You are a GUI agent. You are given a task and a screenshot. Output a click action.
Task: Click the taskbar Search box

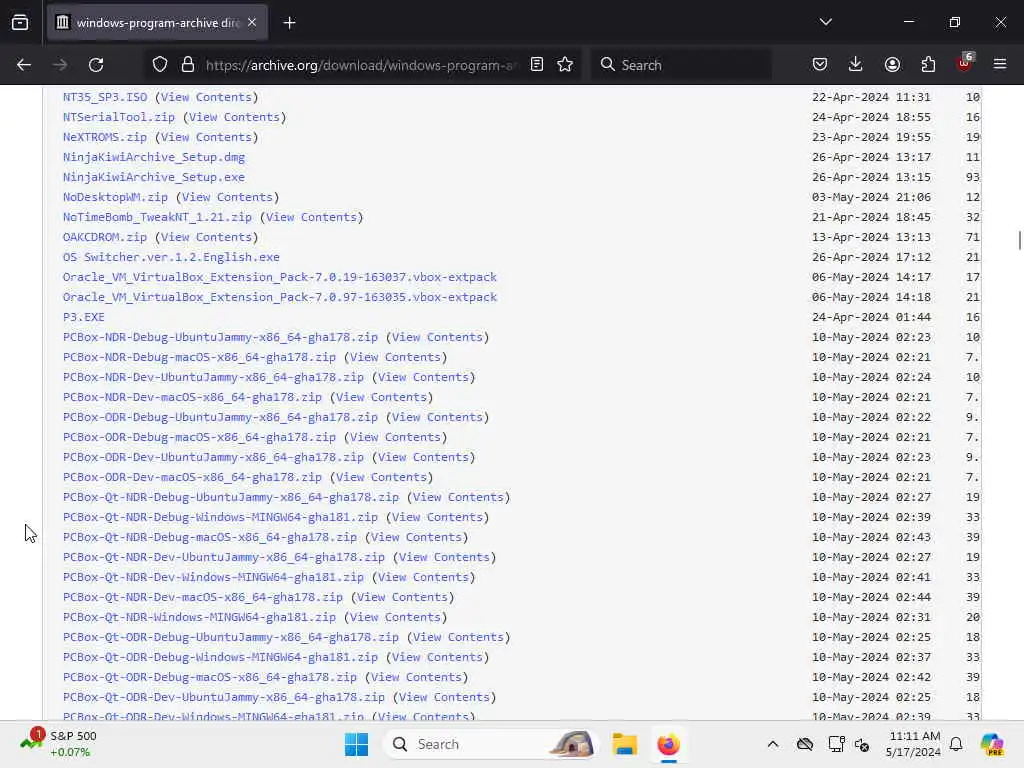(x=491, y=744)
